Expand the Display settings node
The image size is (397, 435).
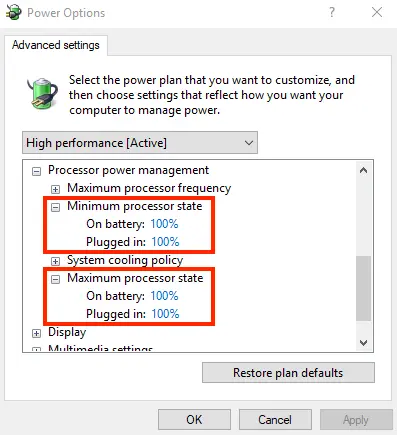pos(36,333)
